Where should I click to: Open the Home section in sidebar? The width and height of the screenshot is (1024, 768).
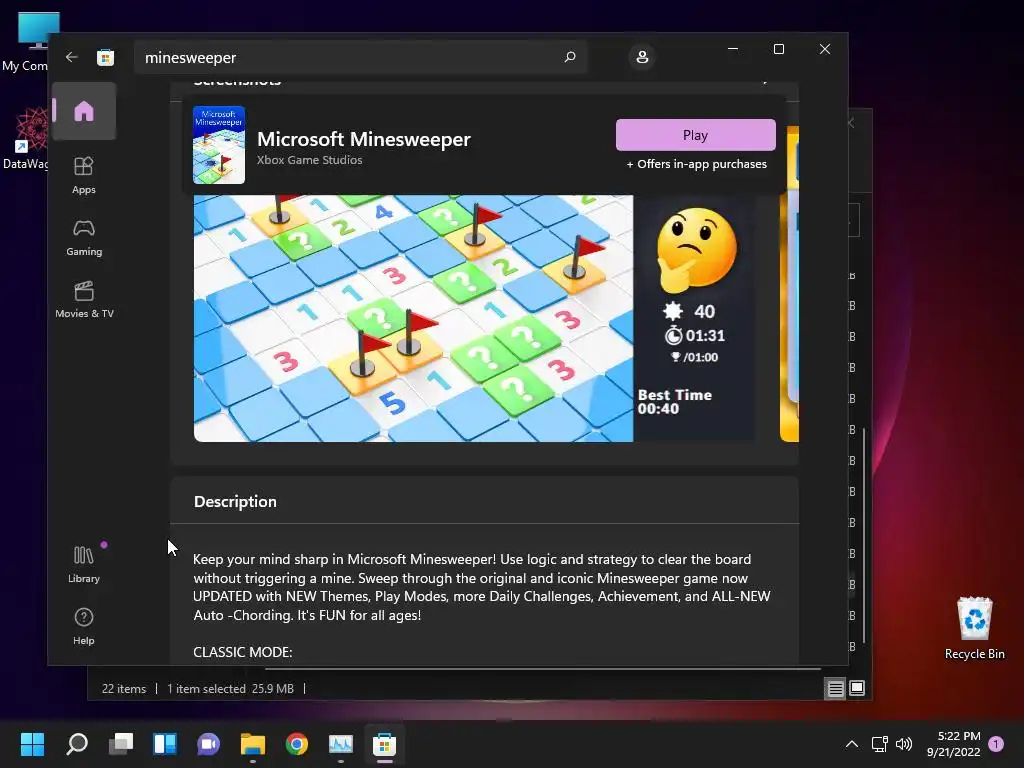(84, 111)
